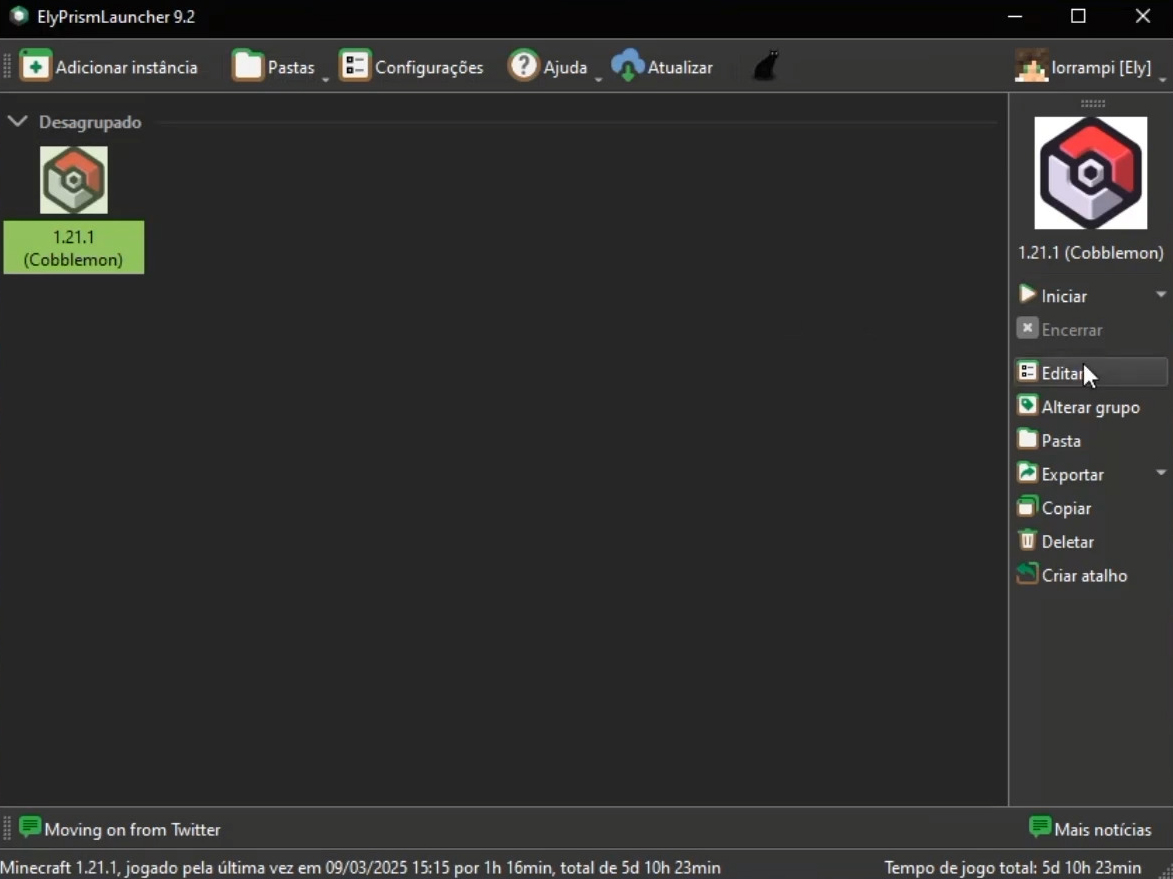Click the large Cobblemon icon in the sidebar
The width and height of the screenshot is (1173, 879).
[x=1090, y=173]
